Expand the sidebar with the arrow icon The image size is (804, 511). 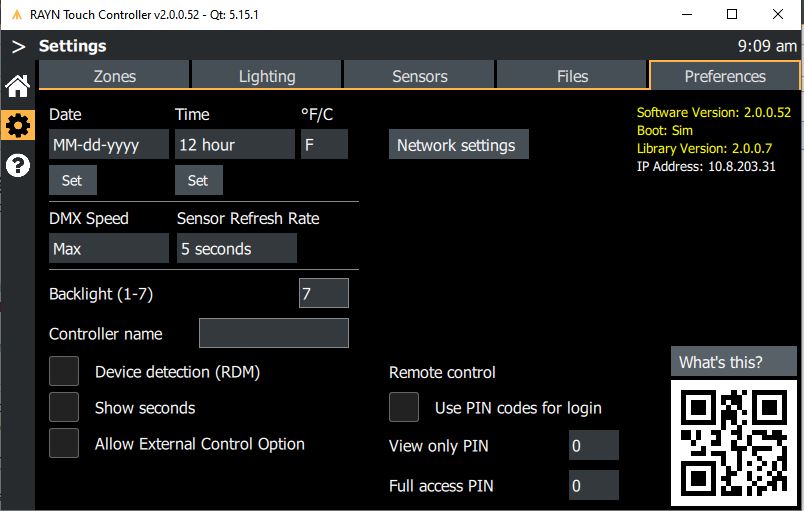(x=18, y=47)
